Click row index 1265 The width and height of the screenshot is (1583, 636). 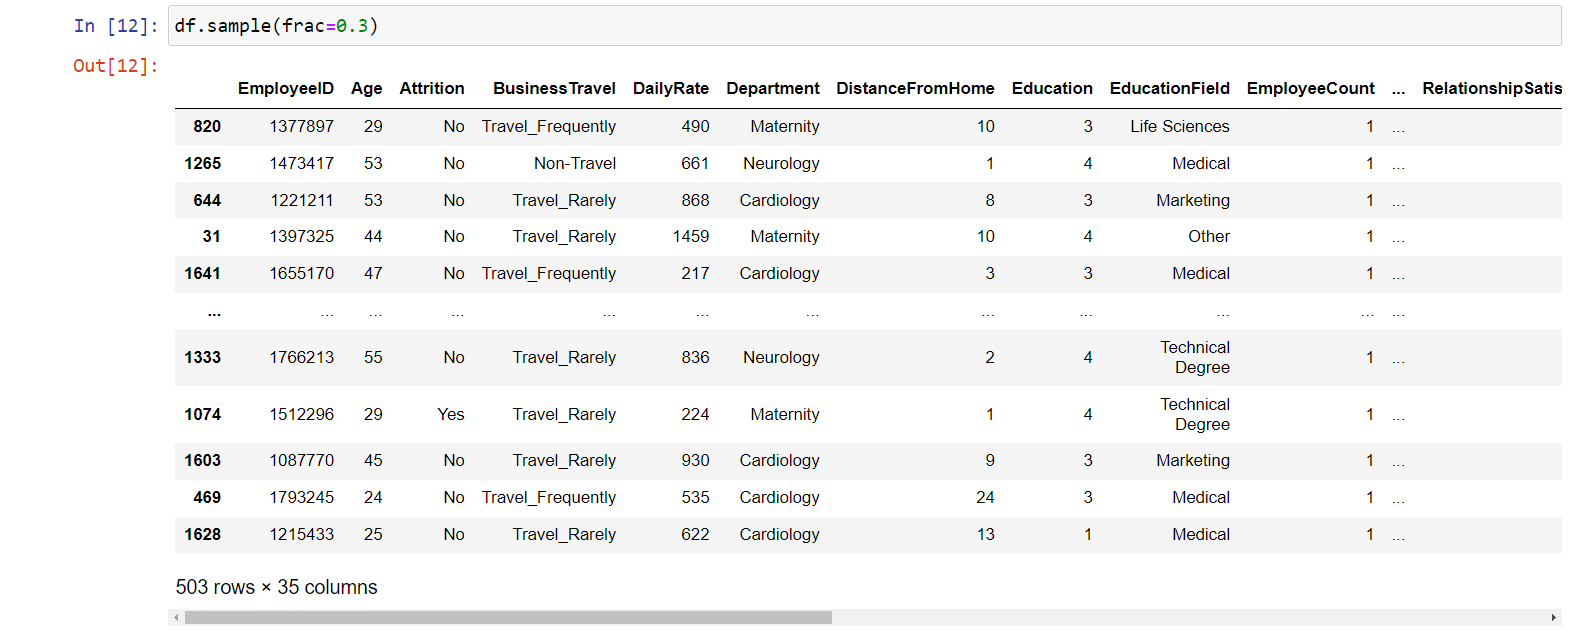pos(202,163)
